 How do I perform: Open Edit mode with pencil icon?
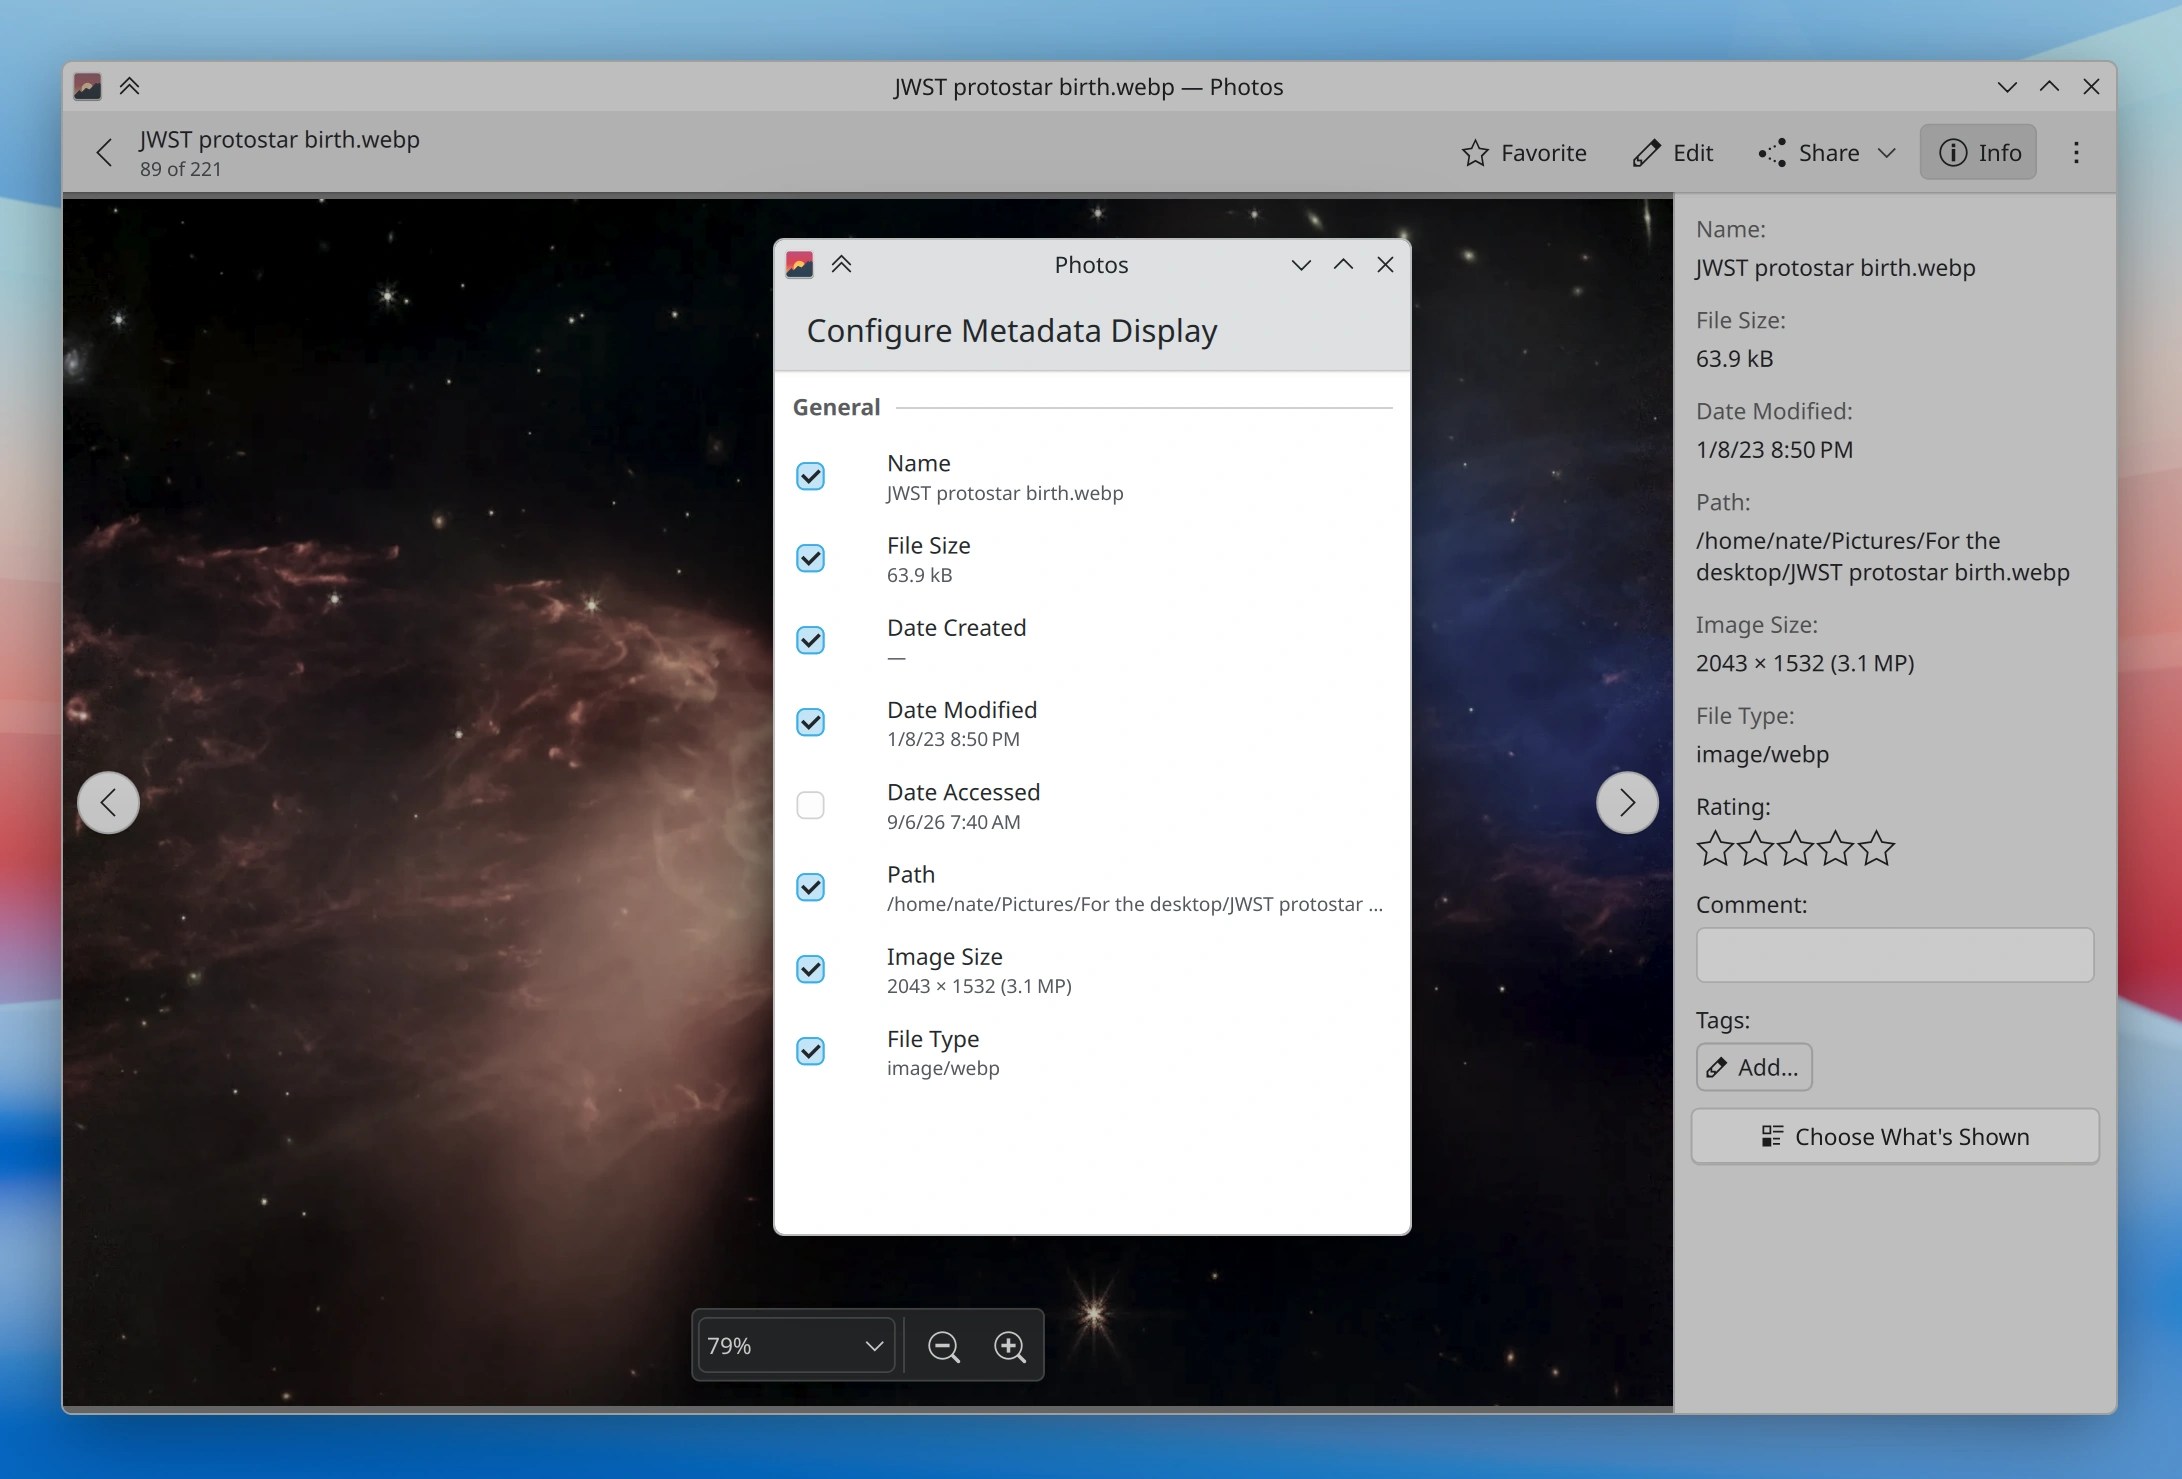(1673, 153)
